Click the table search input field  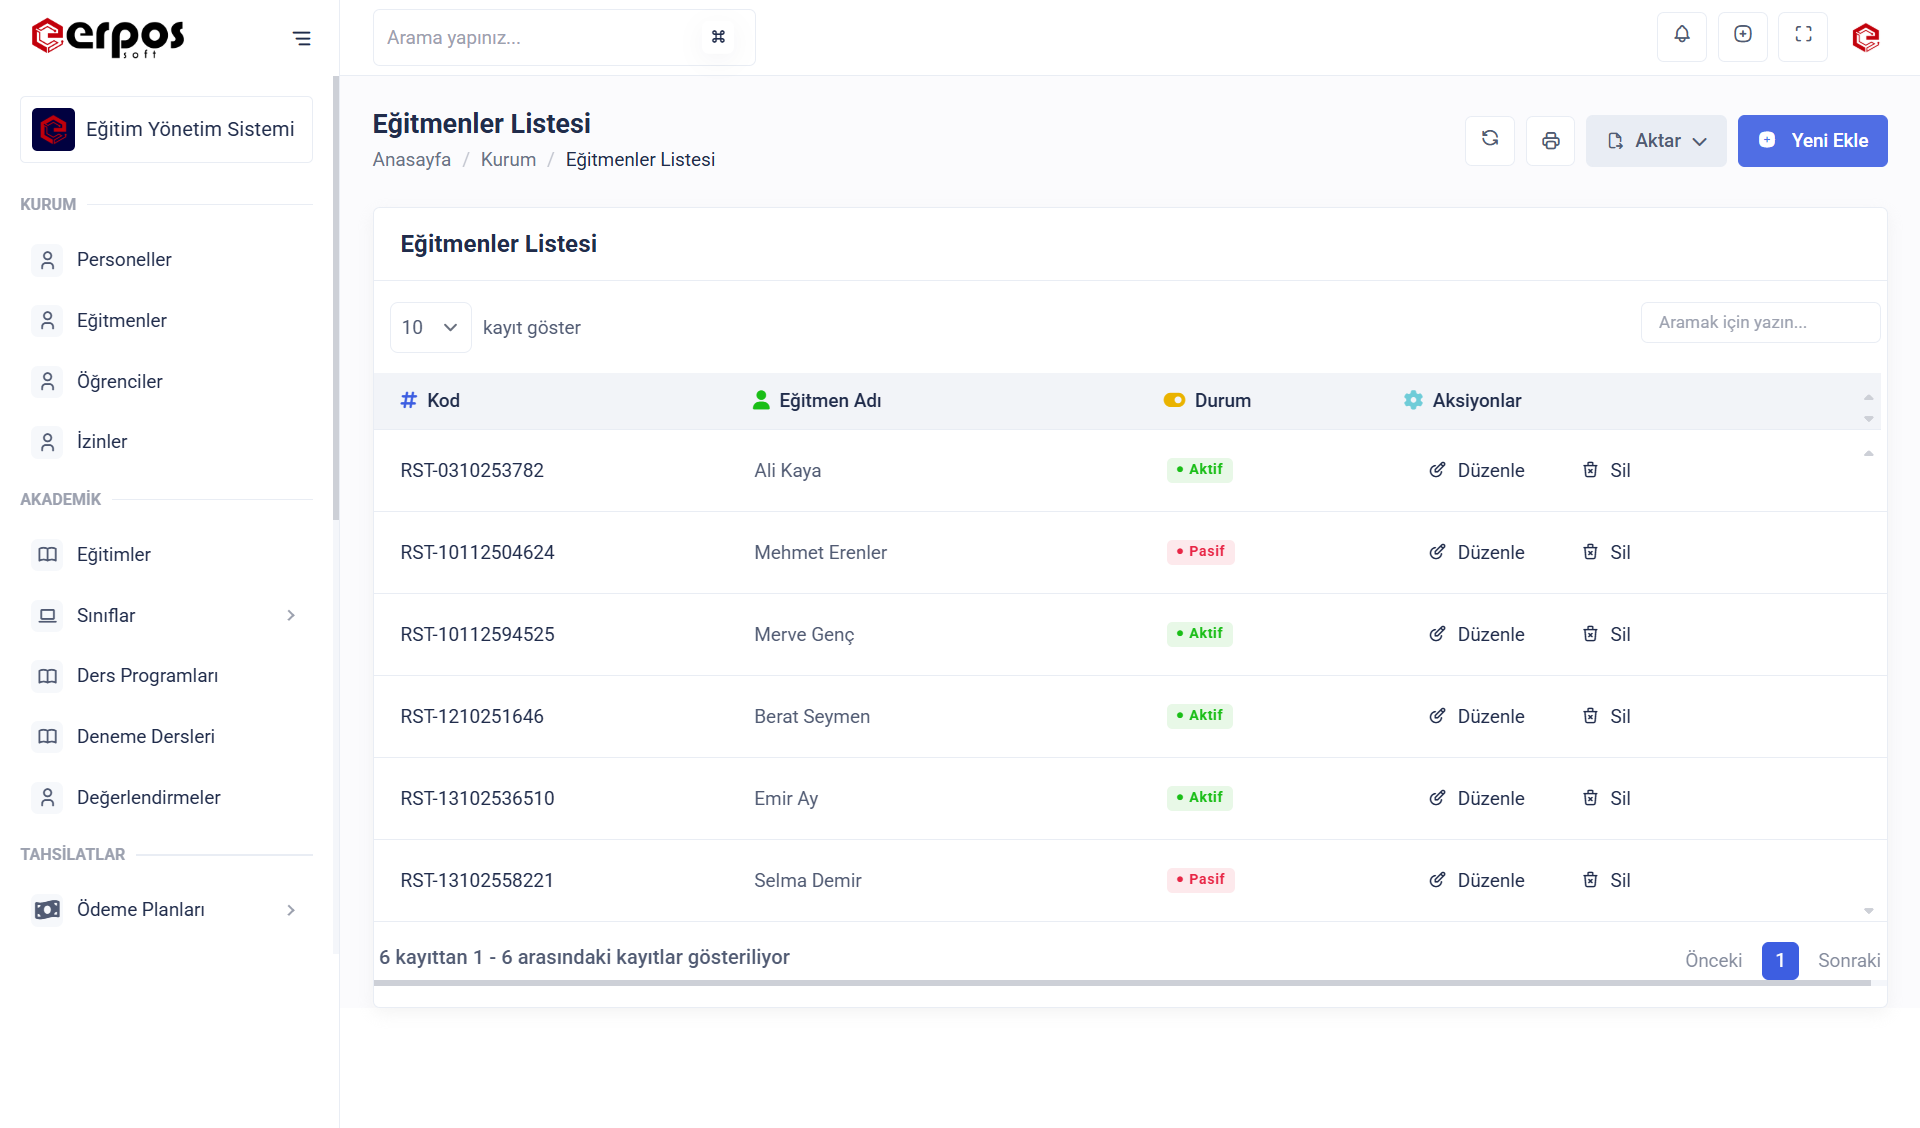tap(1760, 323)
